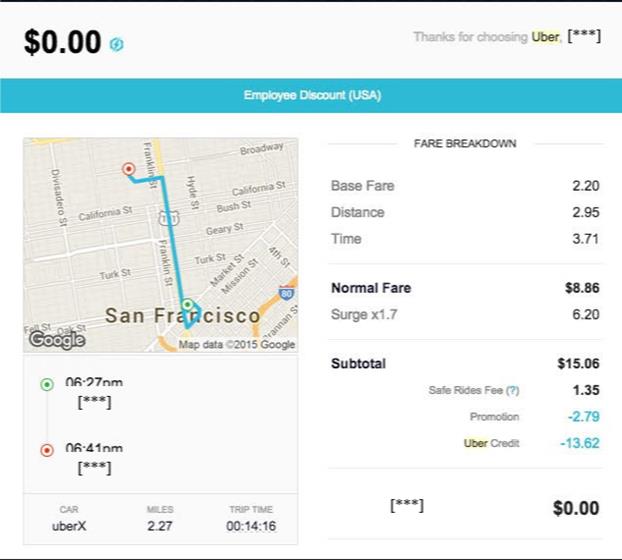
Task: Click the green pickup dot beside 06:27pm
Action: pyautogui.click(x=46, y=384)
